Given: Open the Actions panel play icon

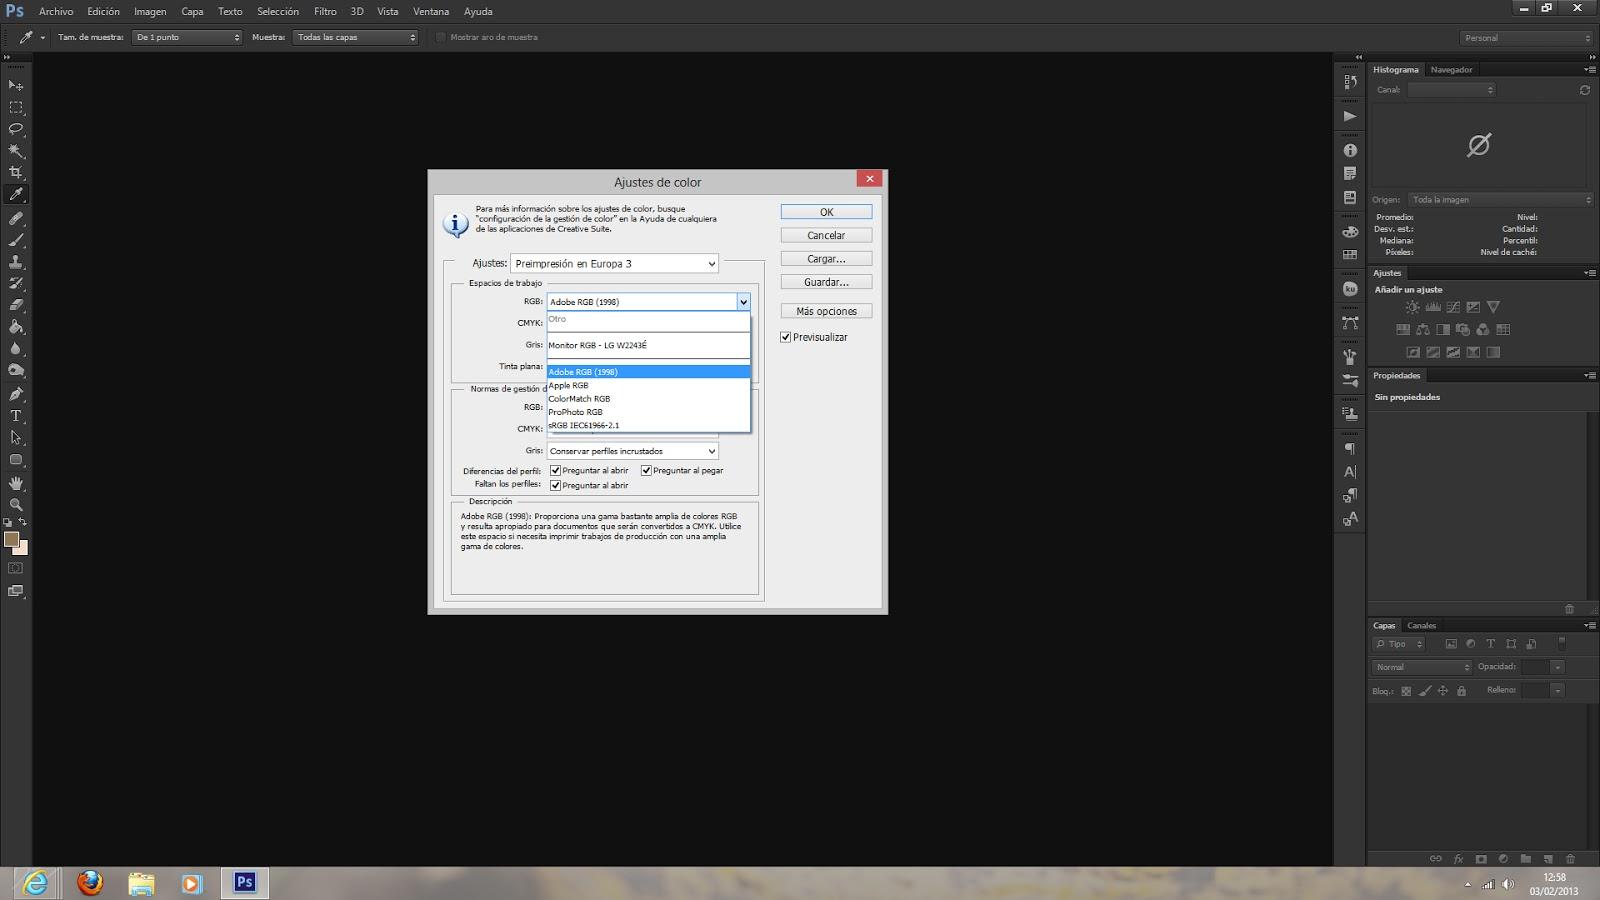Looking at the screenshot, I should tap(1350, 116).
